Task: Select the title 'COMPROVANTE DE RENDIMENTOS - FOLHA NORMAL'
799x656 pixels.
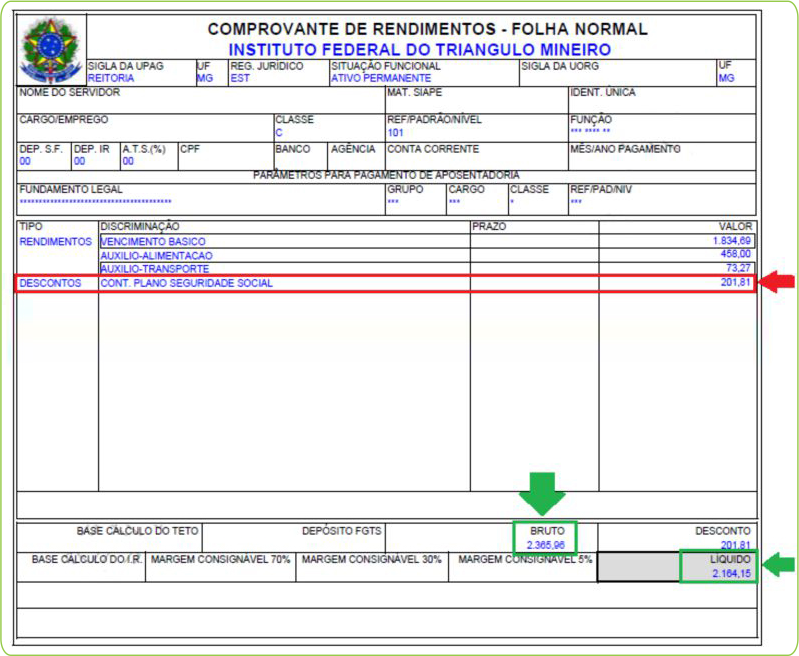Action: click(428, 29)
